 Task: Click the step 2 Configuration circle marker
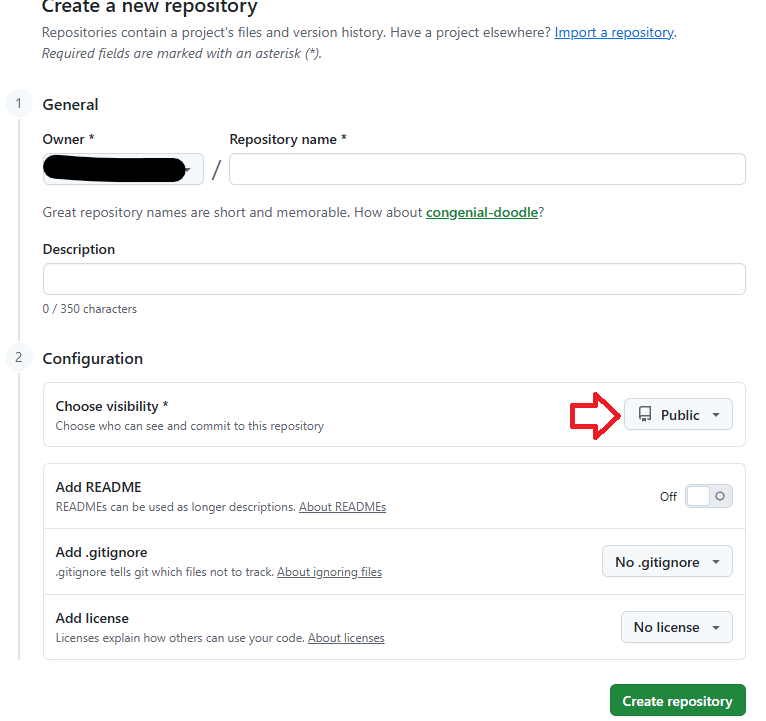tap(18, 357)
